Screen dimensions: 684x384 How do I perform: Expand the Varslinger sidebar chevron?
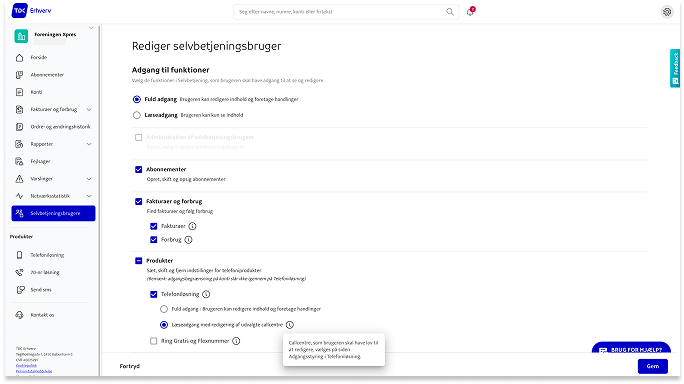pos(89,179)
